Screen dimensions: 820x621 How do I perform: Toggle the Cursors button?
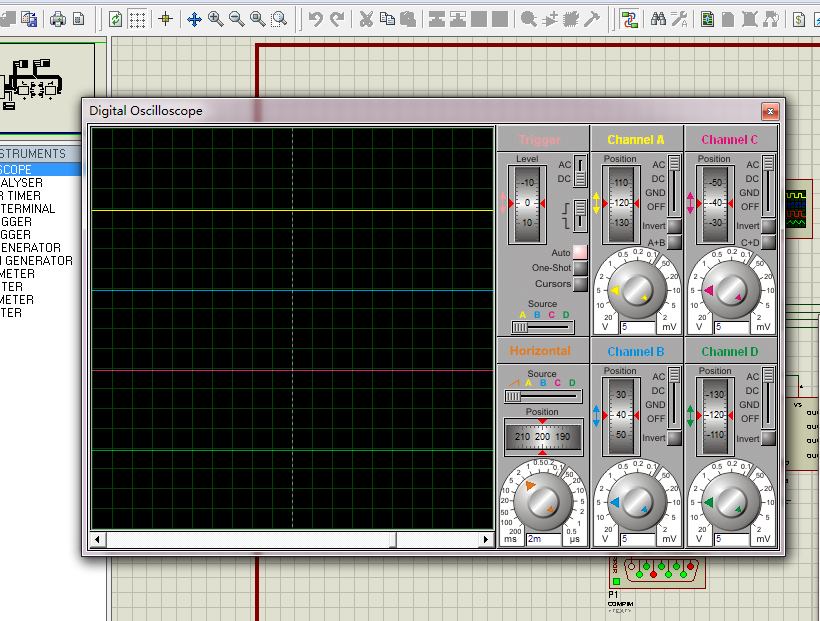click(x=580, y=284)
